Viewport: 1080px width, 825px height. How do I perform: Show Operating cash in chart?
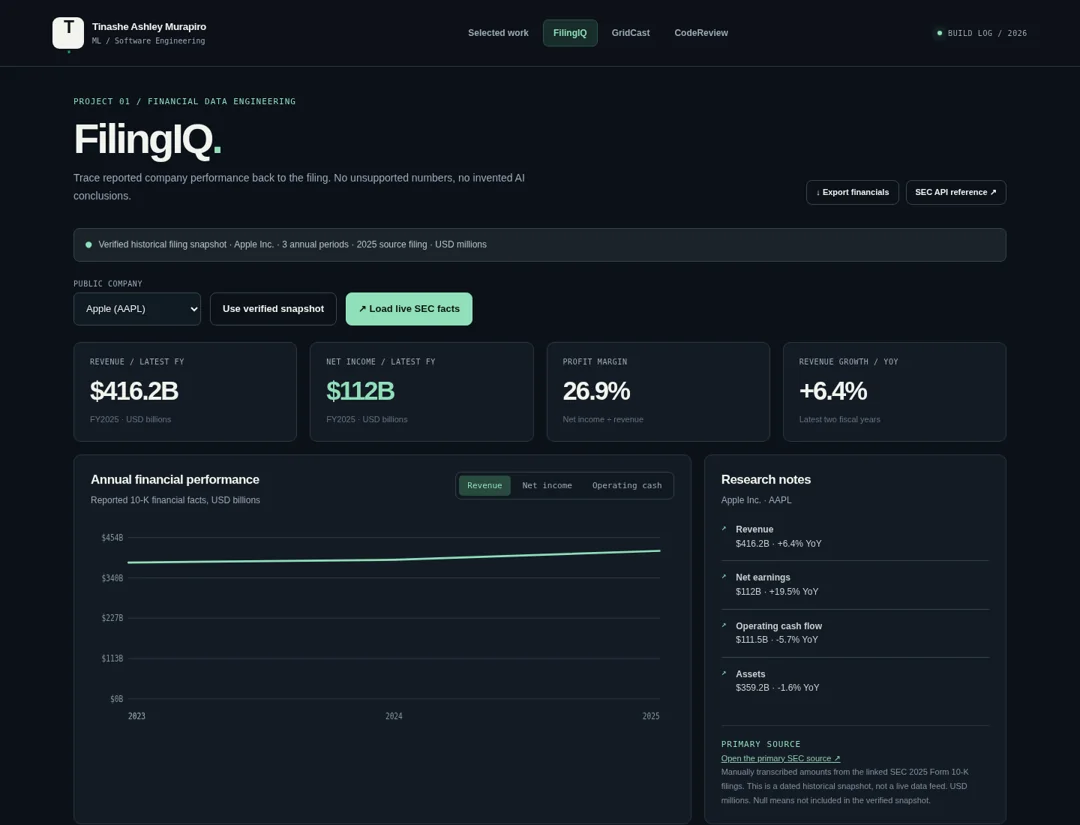[x=627, y=485]
